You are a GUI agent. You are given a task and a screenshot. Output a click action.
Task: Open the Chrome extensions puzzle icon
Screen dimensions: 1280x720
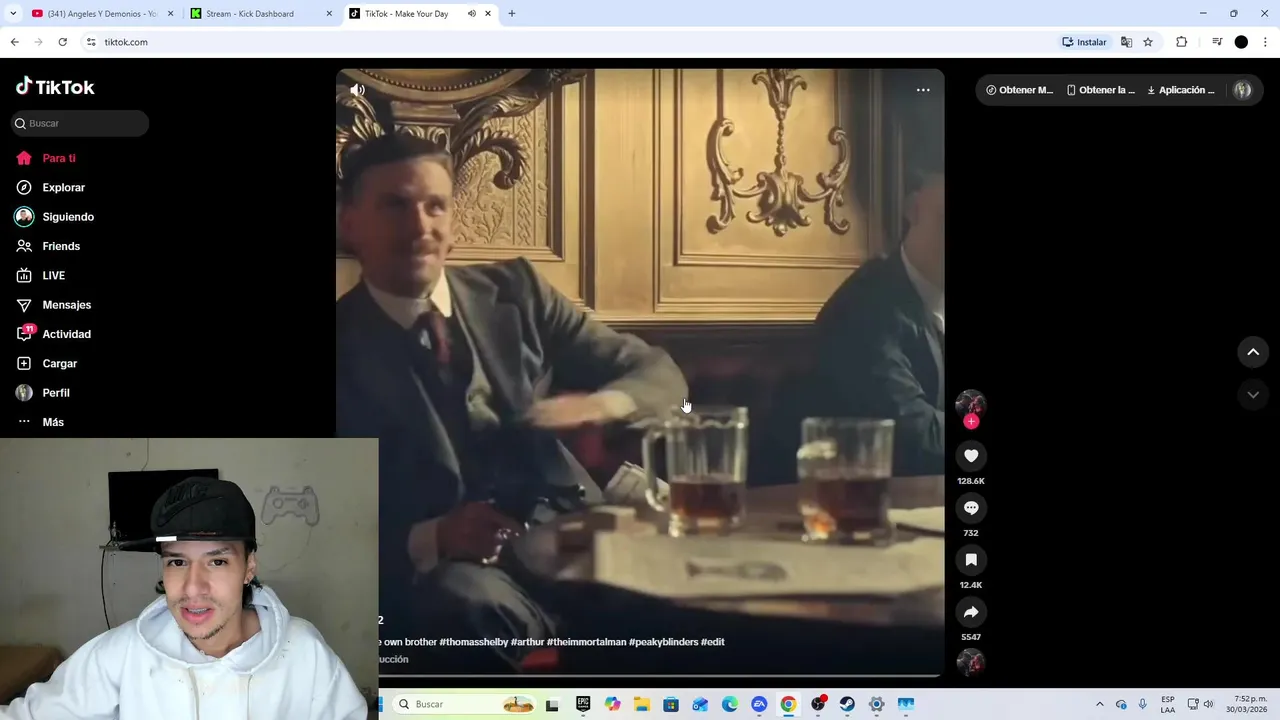[x=1181, y=42]
